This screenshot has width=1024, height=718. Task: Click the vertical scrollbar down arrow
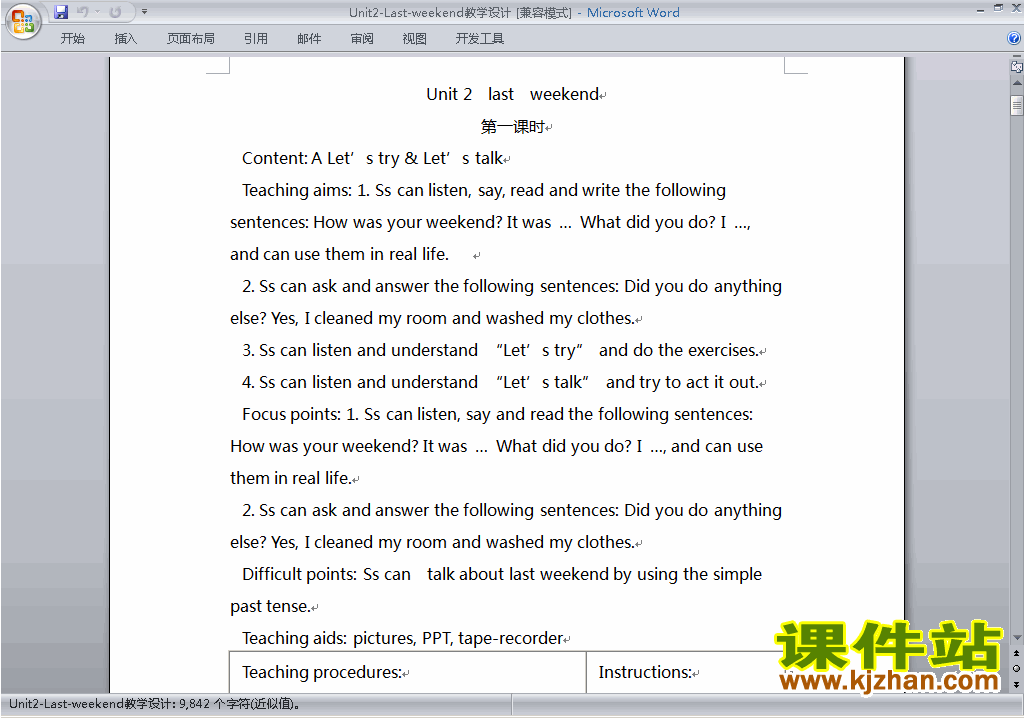1017,638
